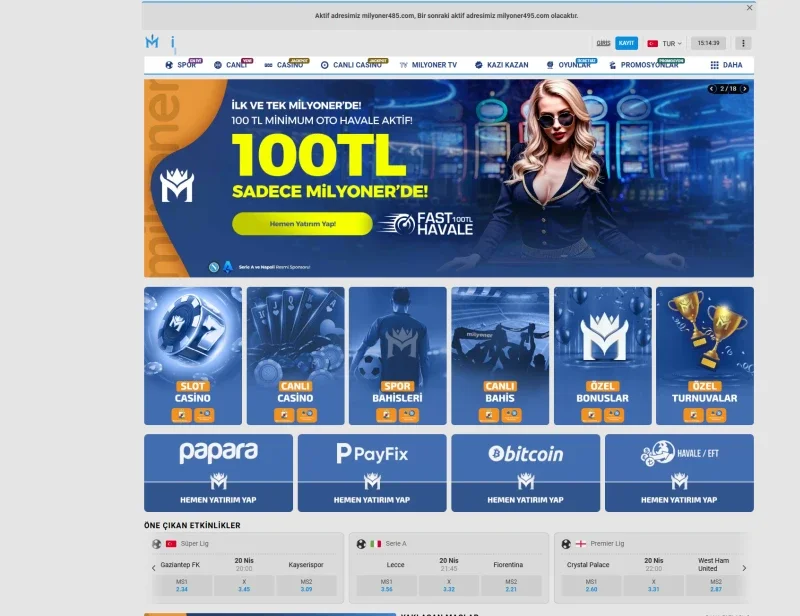Open the CANLI BAHİS card
This screenshot has height=616, width=800.
pyautogui.click(x=500, y=356)
